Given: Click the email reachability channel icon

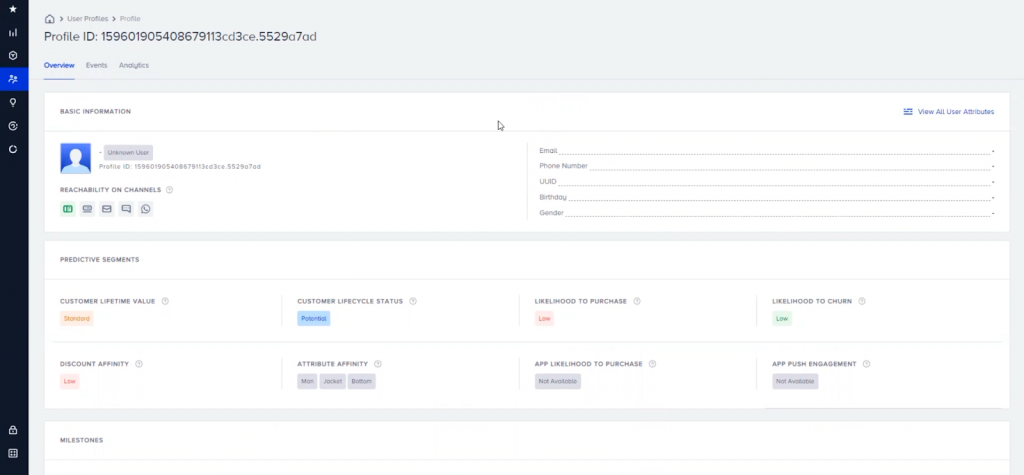Looking at the screenshot, I should (107, 209).
